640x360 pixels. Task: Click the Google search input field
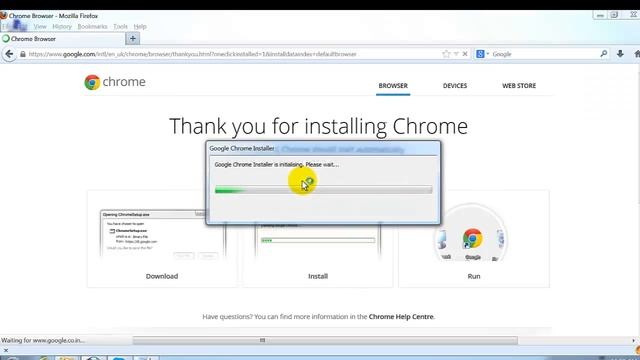pyautogui.click(x=545, y=54)
